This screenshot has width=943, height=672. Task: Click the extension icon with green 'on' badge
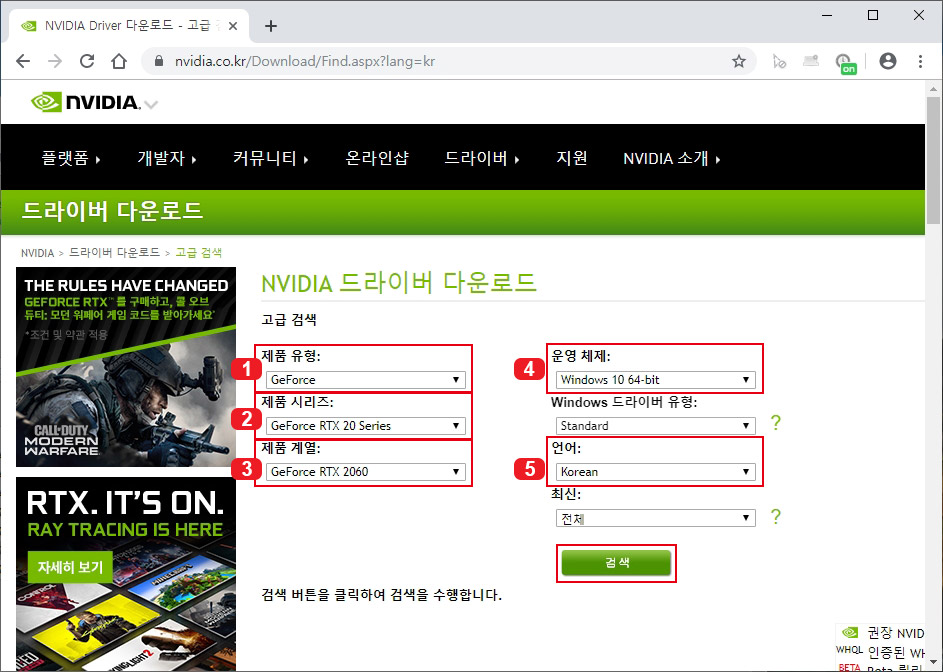pos(844,63)
